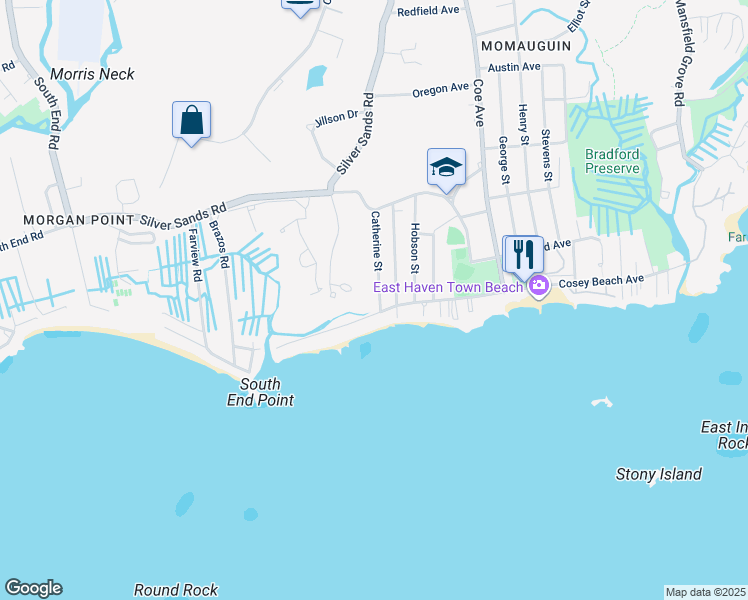Click the Map data ©2025 attribution
Viewport: 748px width, 600px height.
coord(706,592)
